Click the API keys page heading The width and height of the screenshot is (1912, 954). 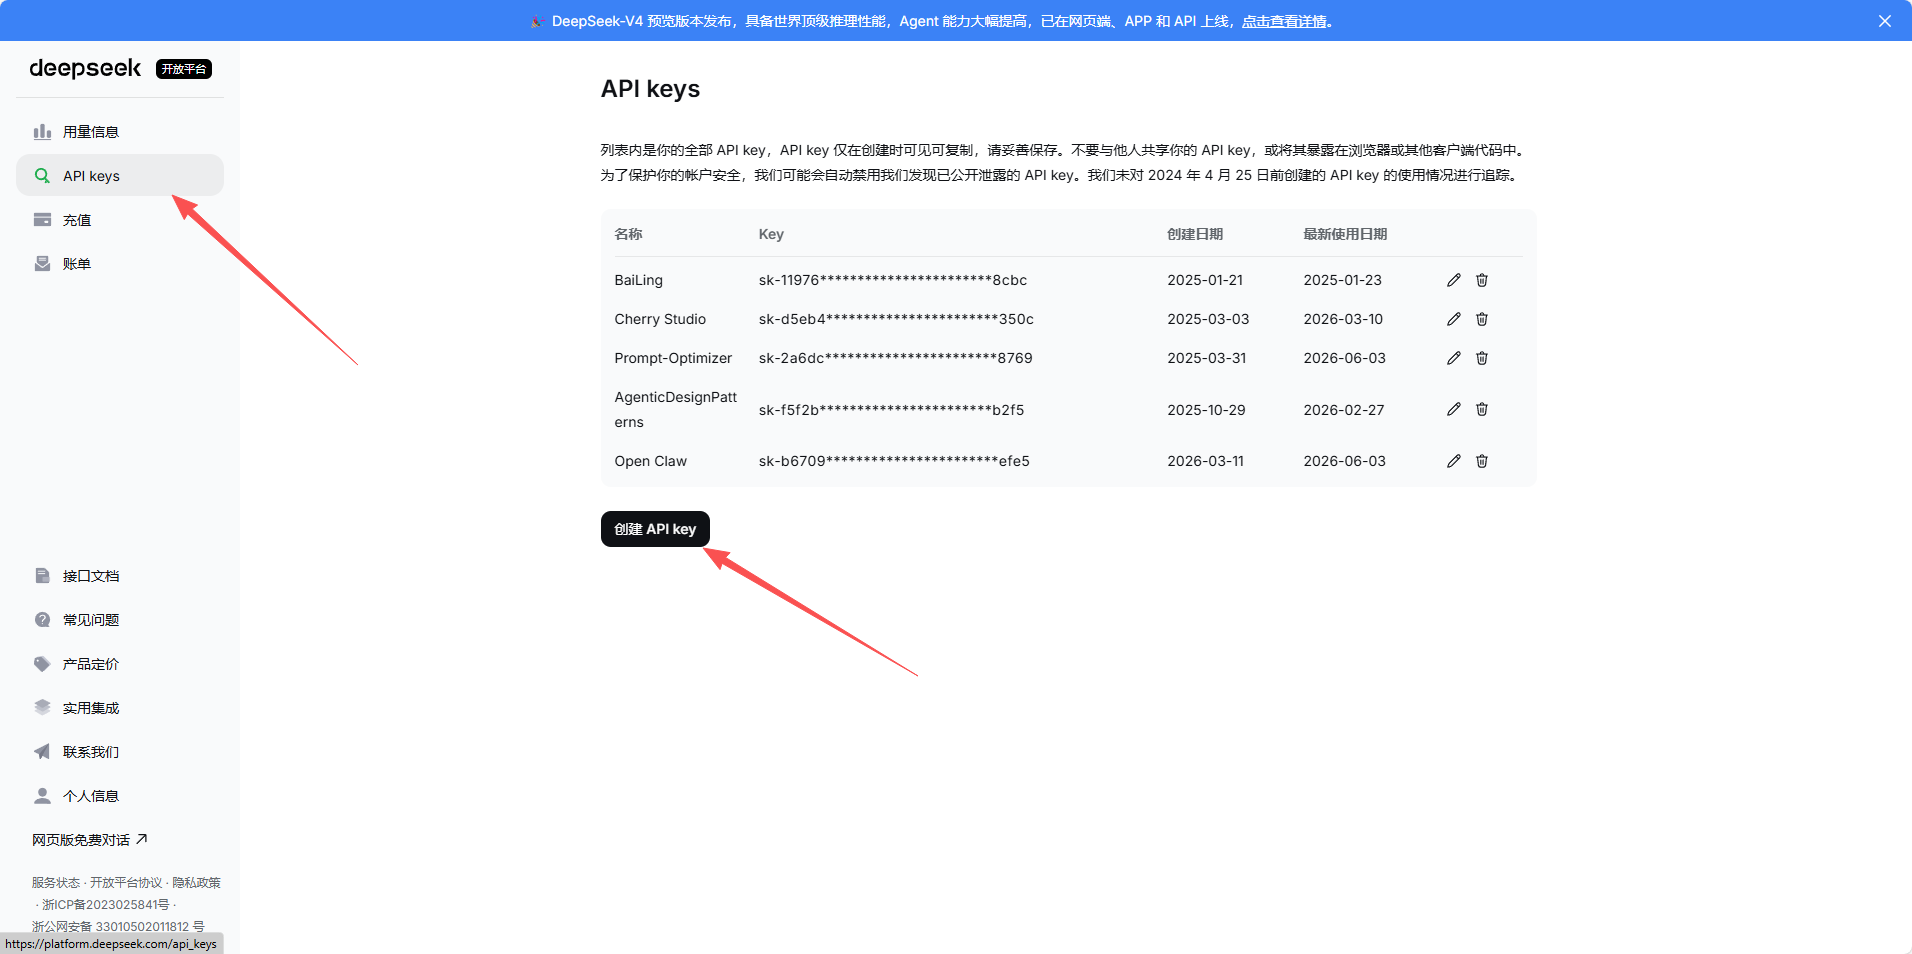(x=650, y=89)
